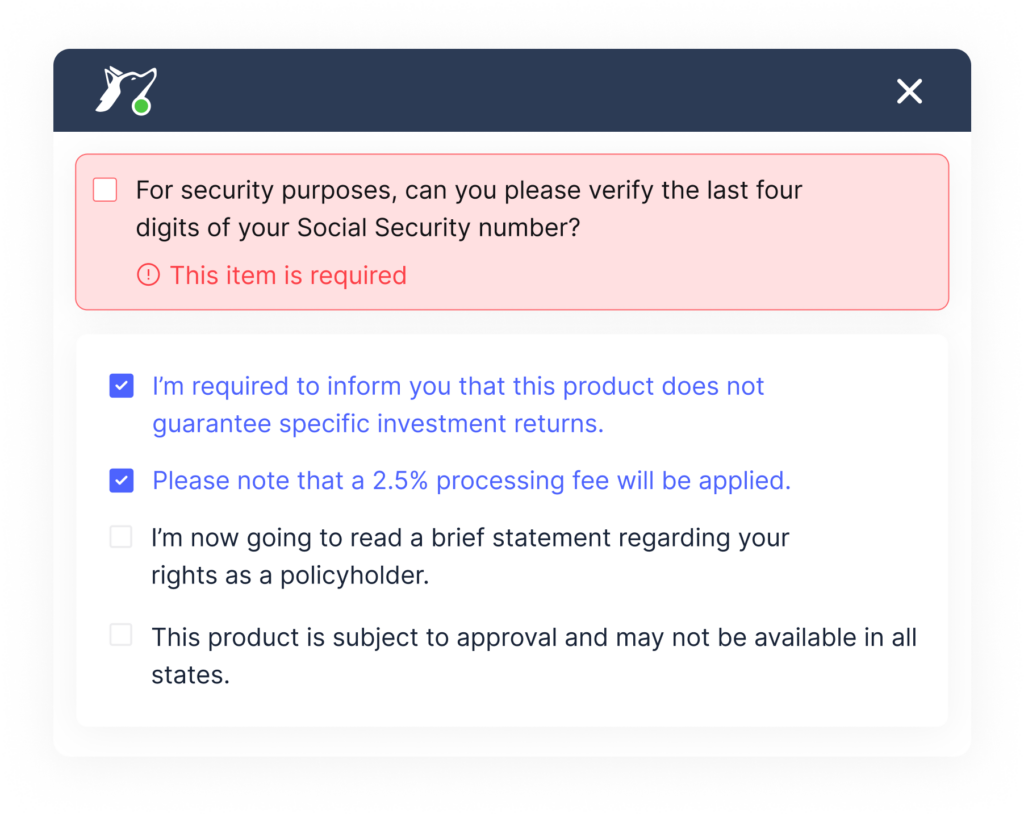The height and width of the screenshot is (814, 1024).
Task: Uncheck the investment returns disclosure checkbox
Action: (x=121, y=385)
